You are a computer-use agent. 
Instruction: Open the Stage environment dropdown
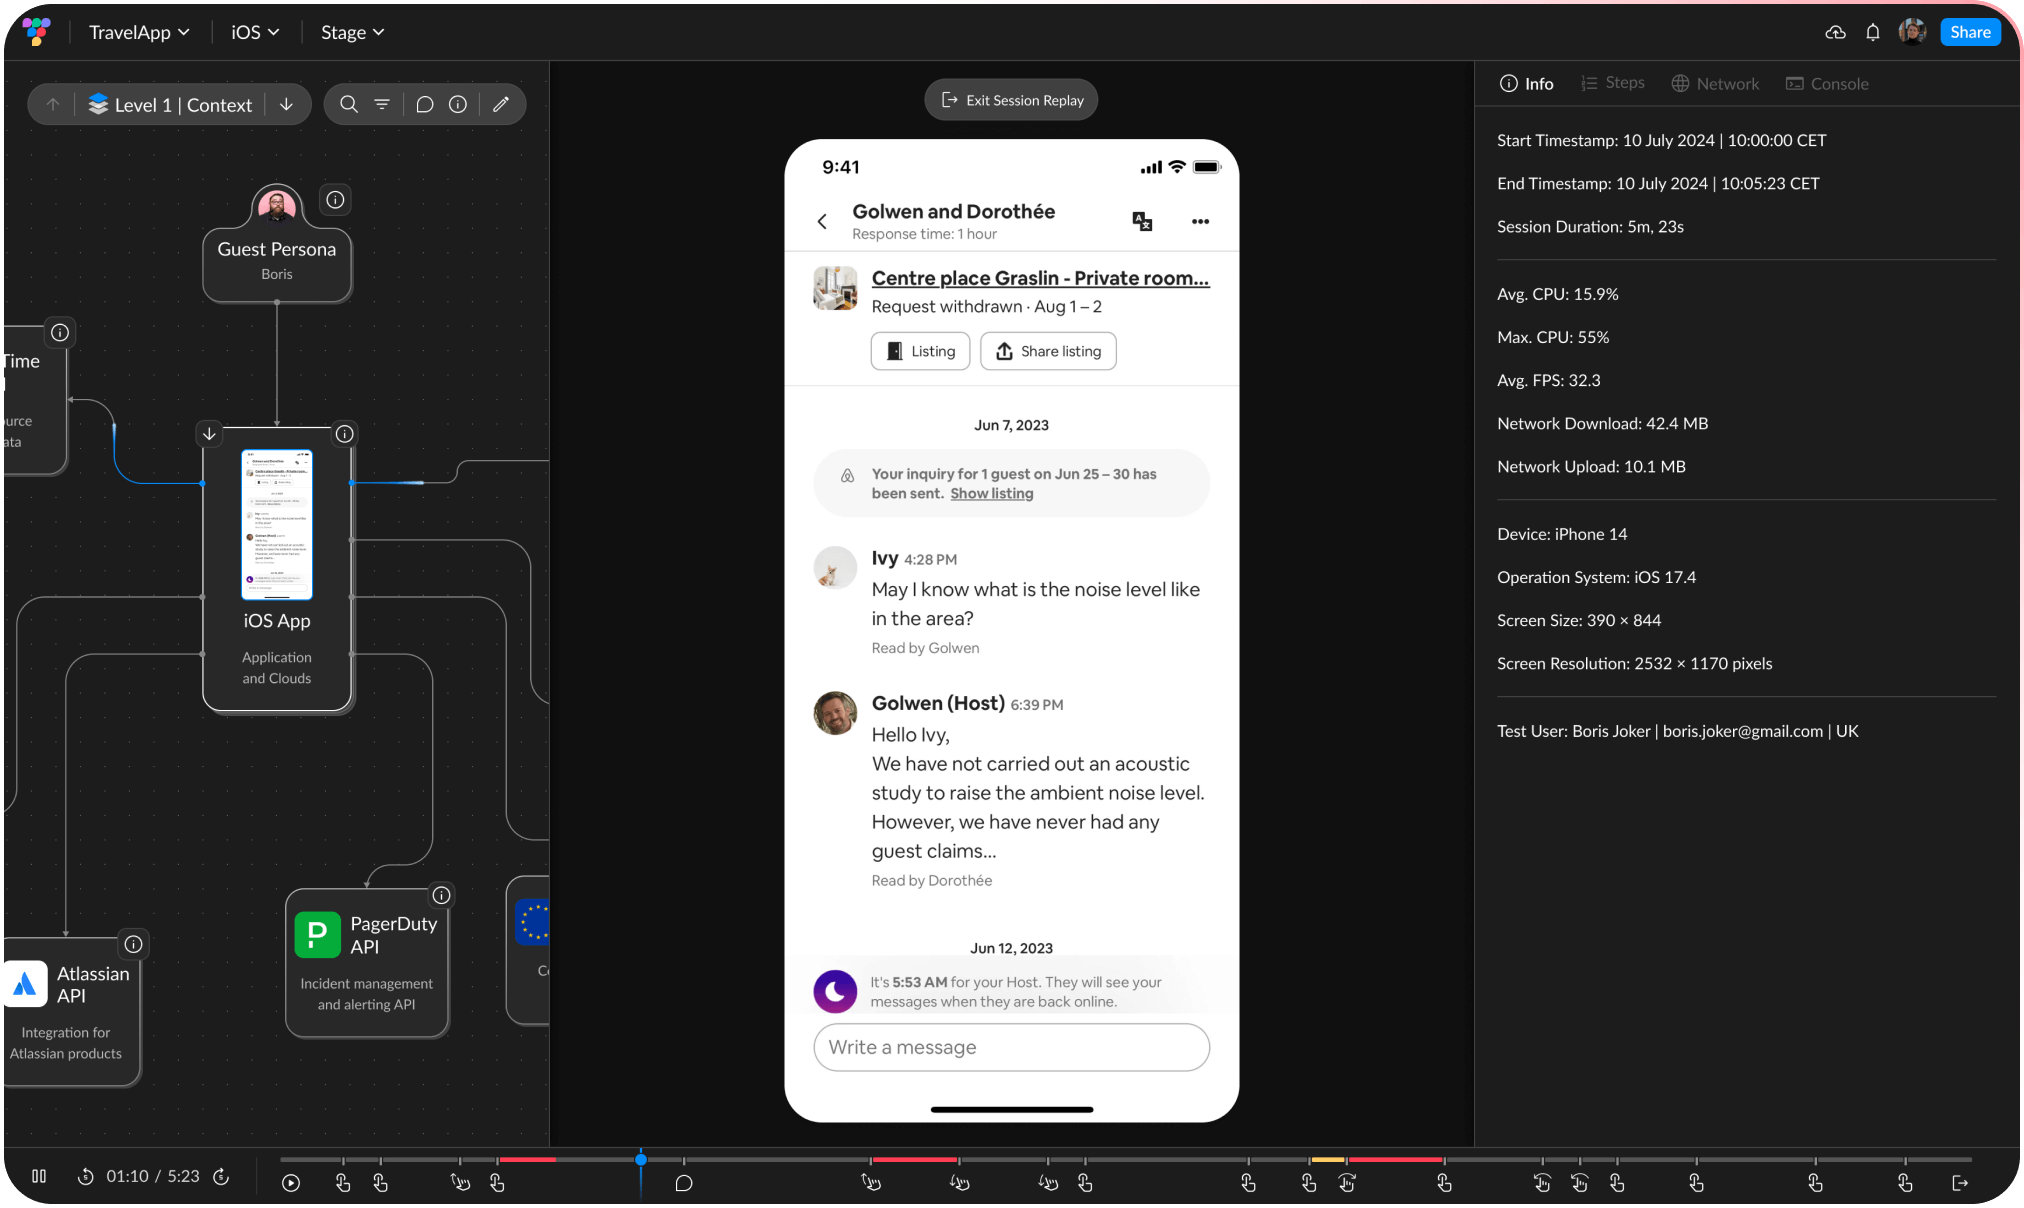click(x=352, y=32)
